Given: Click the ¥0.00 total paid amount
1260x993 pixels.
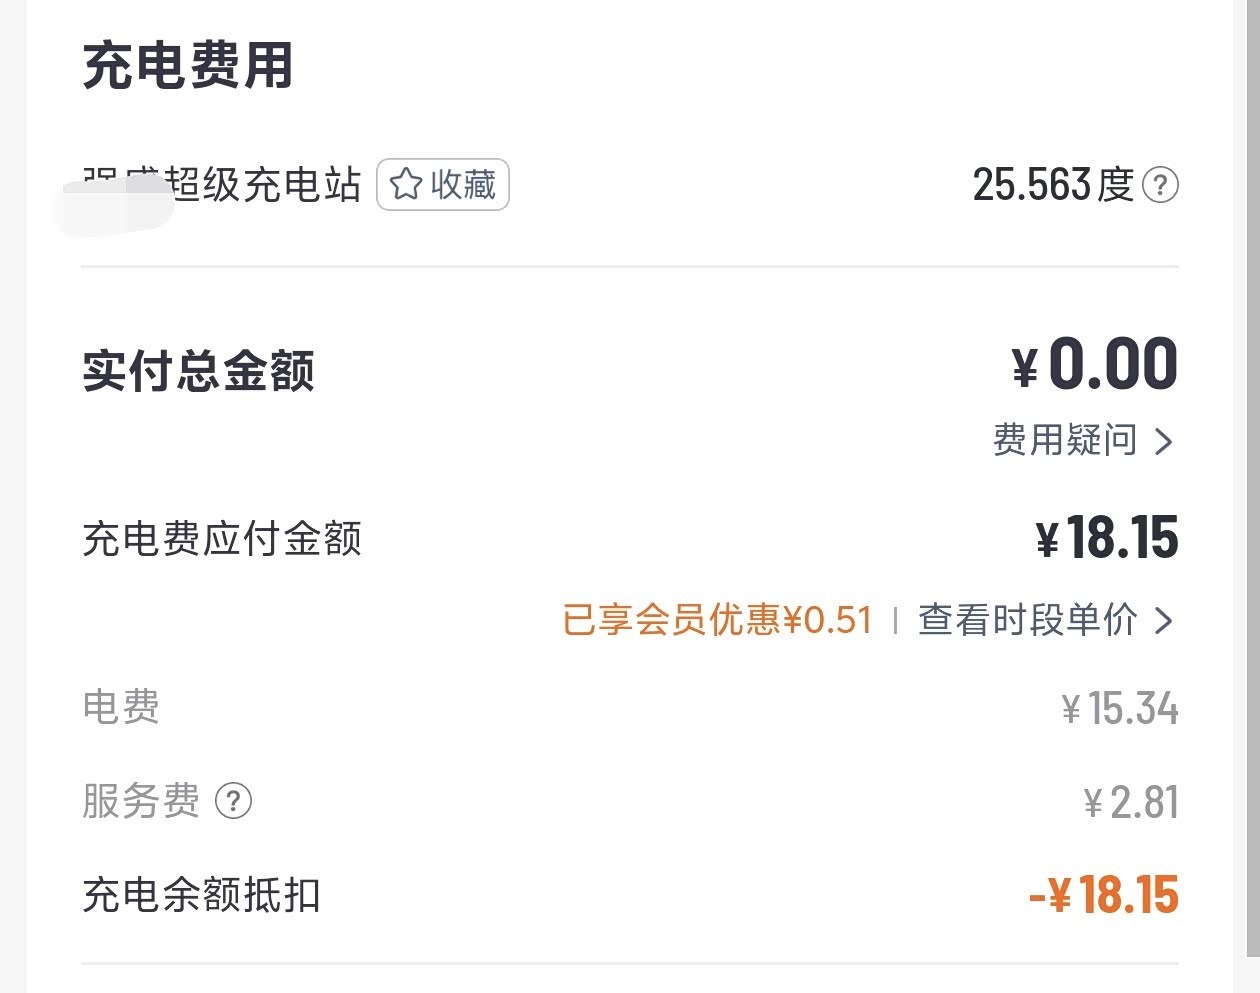Looking at the screenshot, I should coord(1095,364).
